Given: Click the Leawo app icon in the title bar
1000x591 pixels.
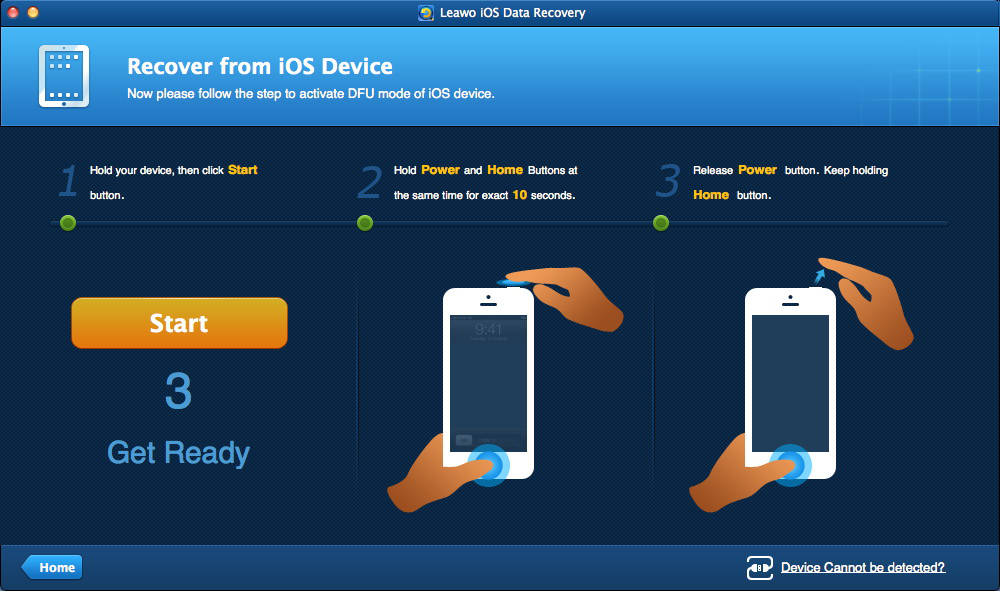Looking at the screenshot, I should (x=425, y=13).
